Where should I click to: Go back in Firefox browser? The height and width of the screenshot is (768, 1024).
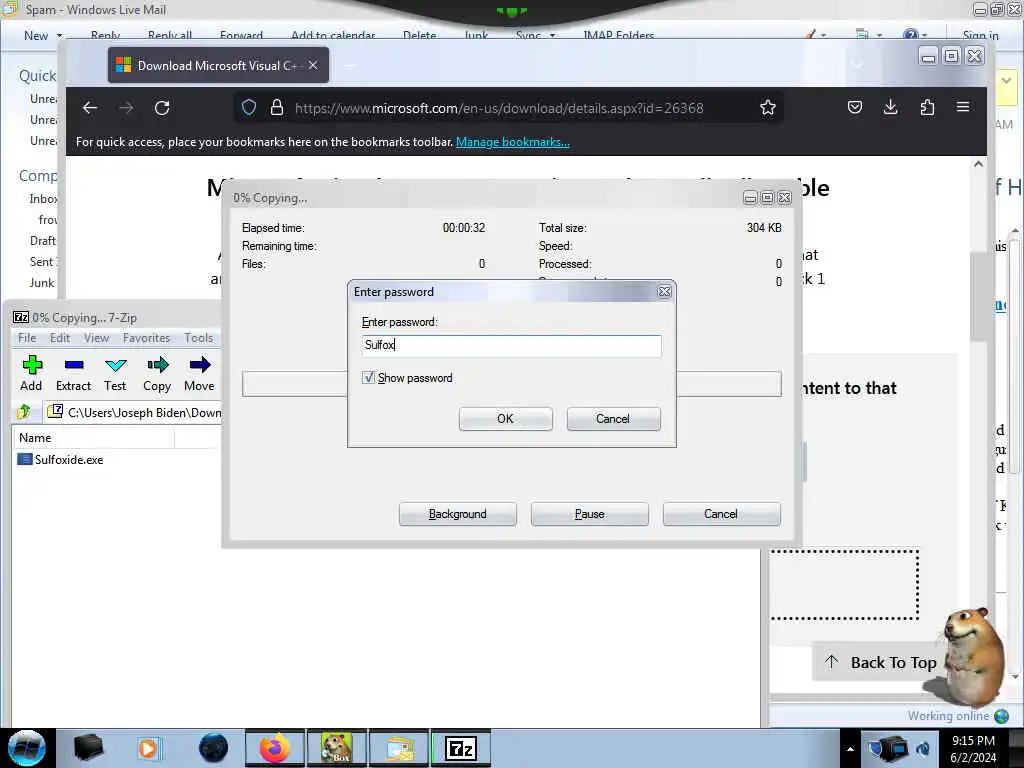pyautogui.click(x=90, y=108)
